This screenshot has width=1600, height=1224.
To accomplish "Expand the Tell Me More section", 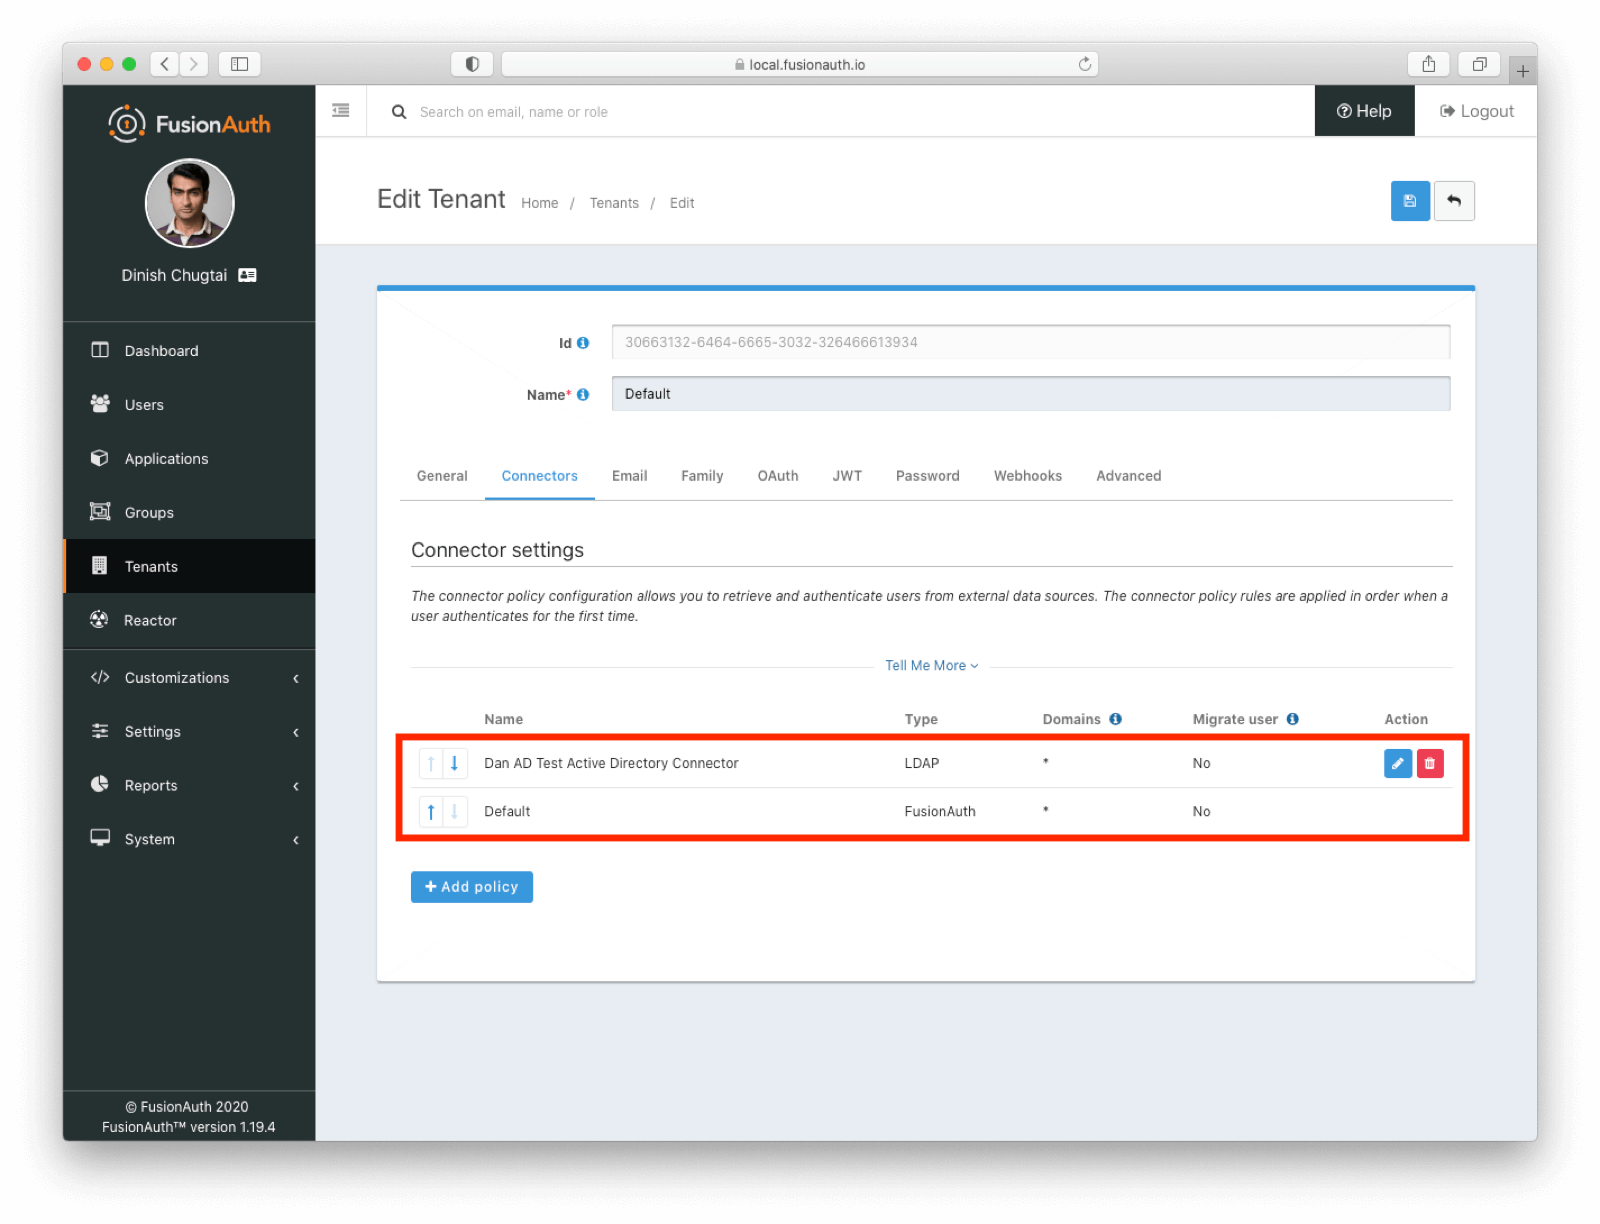I will [931, 666].
